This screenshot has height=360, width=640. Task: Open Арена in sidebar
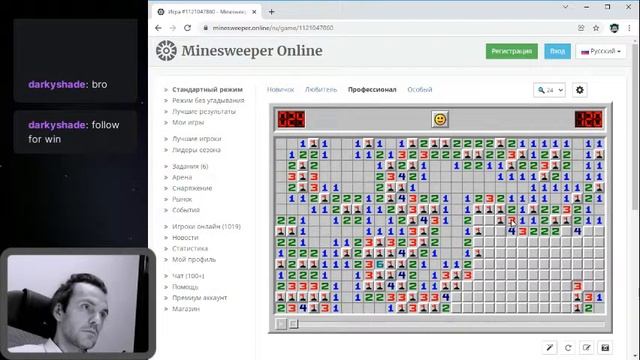click(182, 177)
